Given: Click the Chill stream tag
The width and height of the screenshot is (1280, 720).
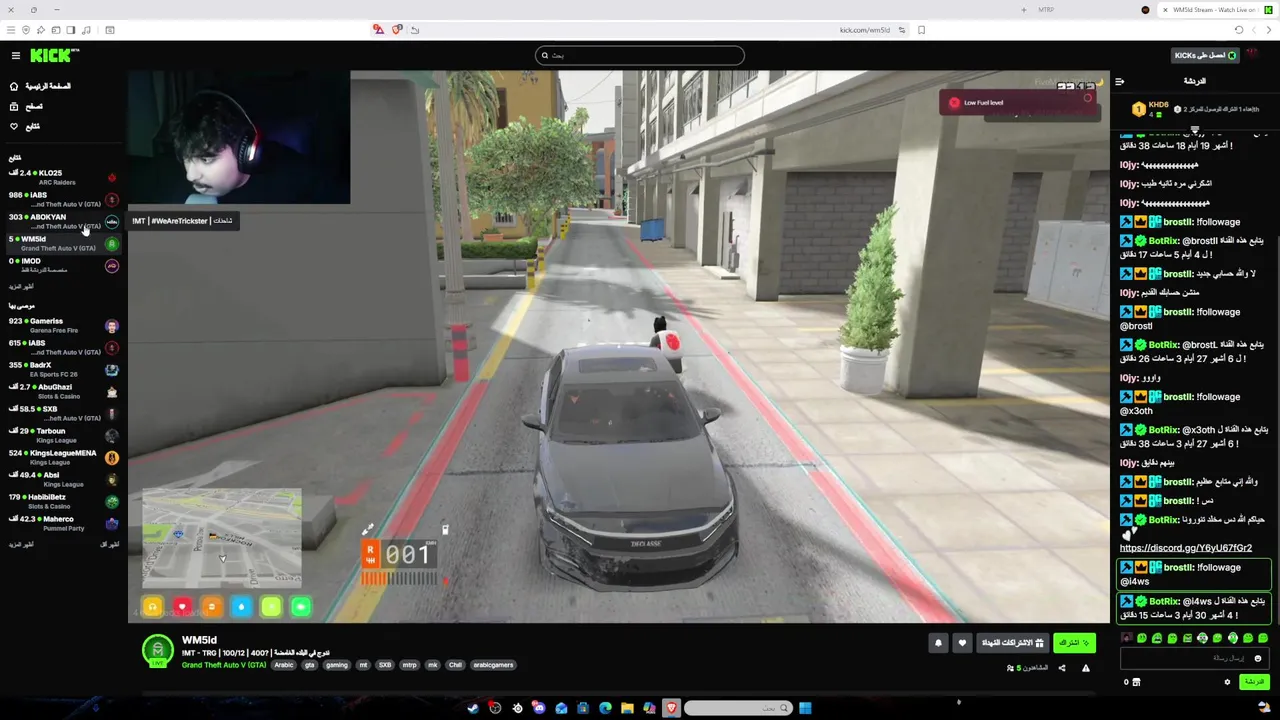Looking at the screenshot, I should tap(456, 665).
